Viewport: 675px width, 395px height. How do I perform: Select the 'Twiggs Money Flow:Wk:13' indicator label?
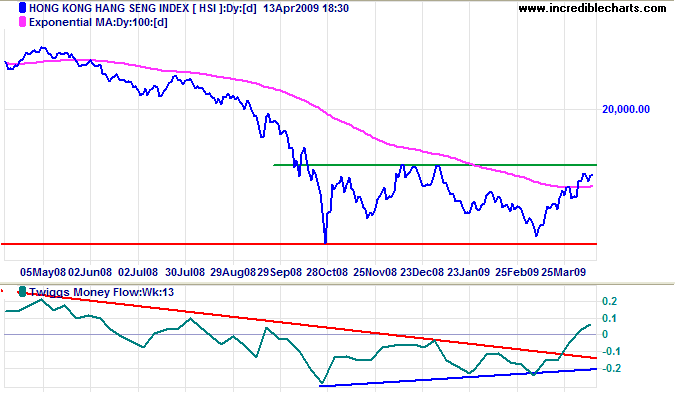pos(102,292)
